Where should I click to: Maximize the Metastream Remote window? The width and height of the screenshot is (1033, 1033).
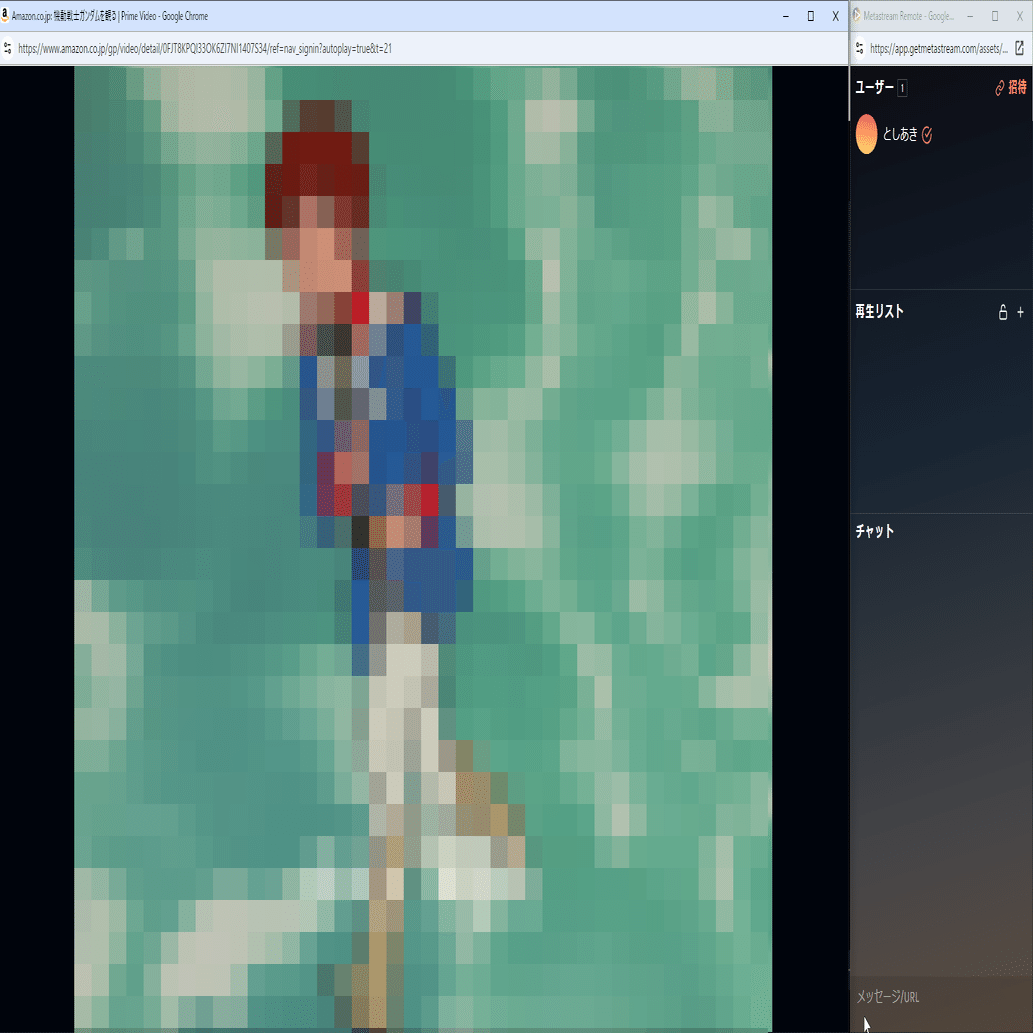coord(995,16)
